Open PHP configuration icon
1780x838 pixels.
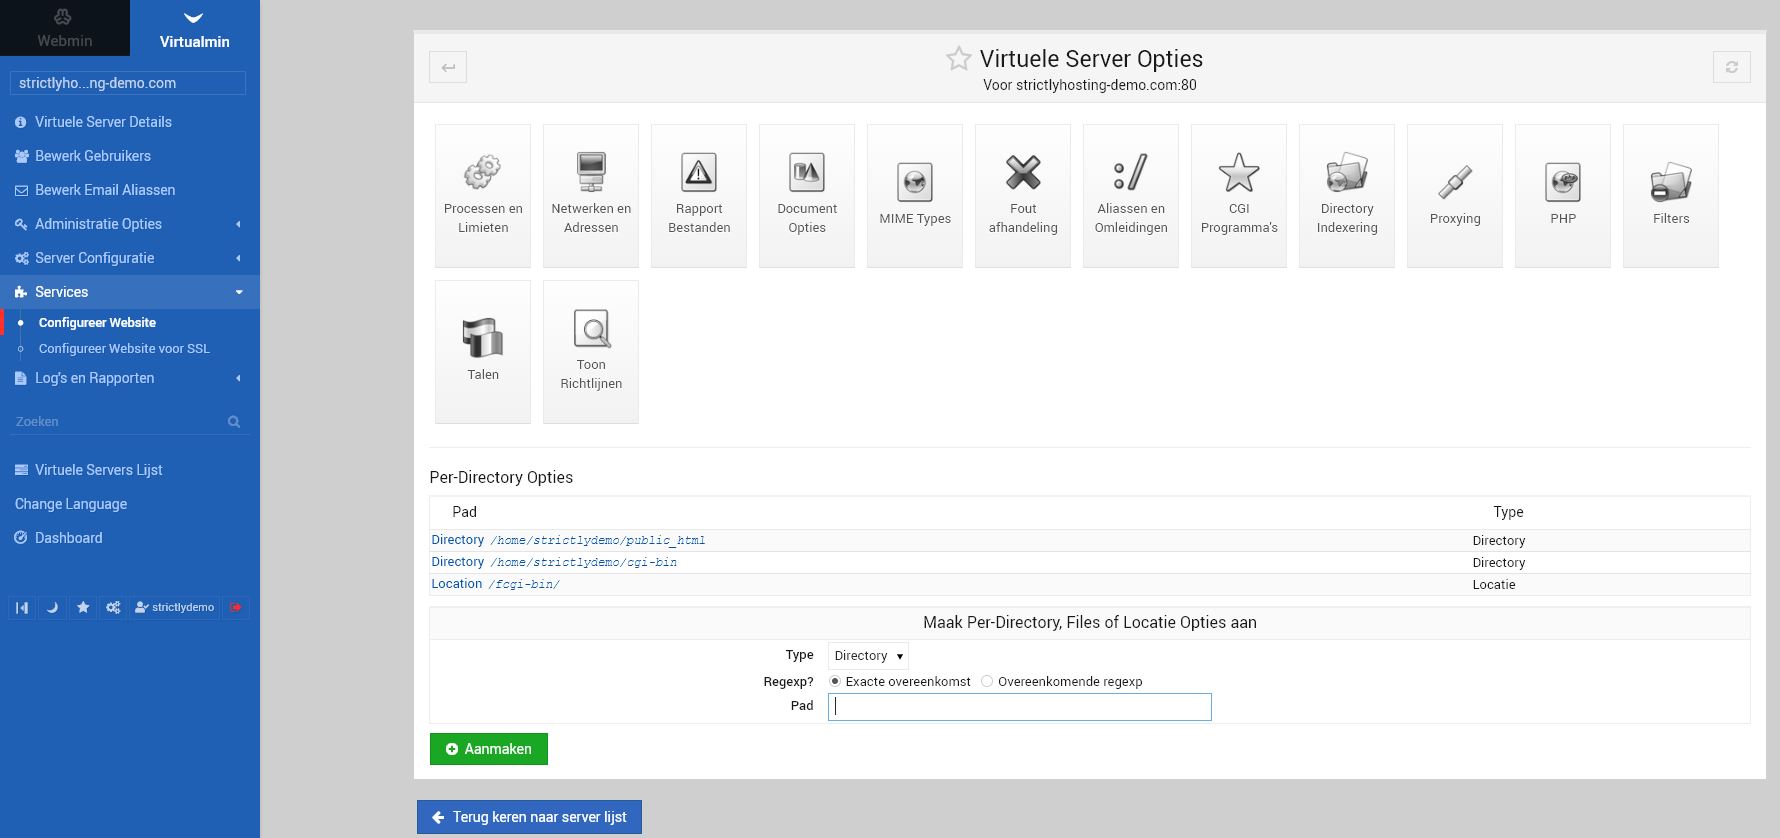[x=1563, y=196]
